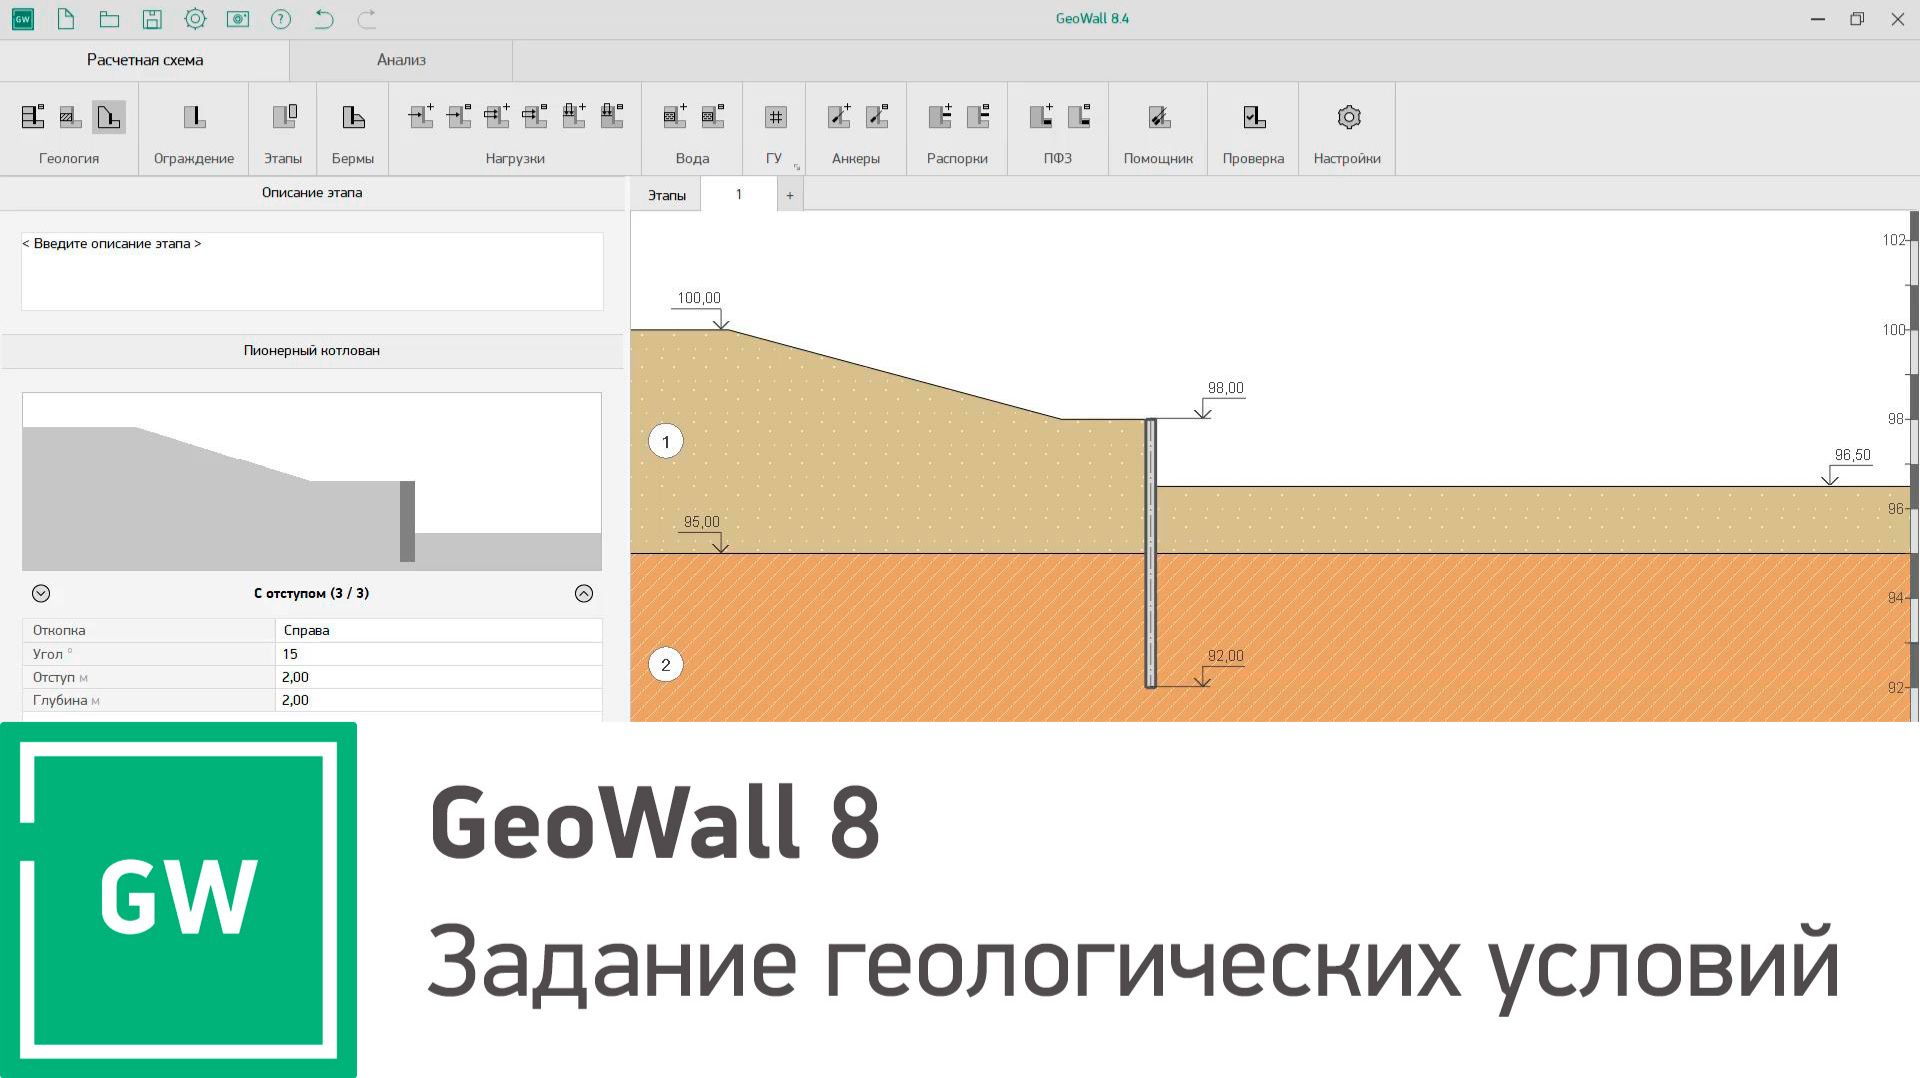The image size is (1920, 1078).
Task: Open an existing project folder
Action: tap(109, 19)
